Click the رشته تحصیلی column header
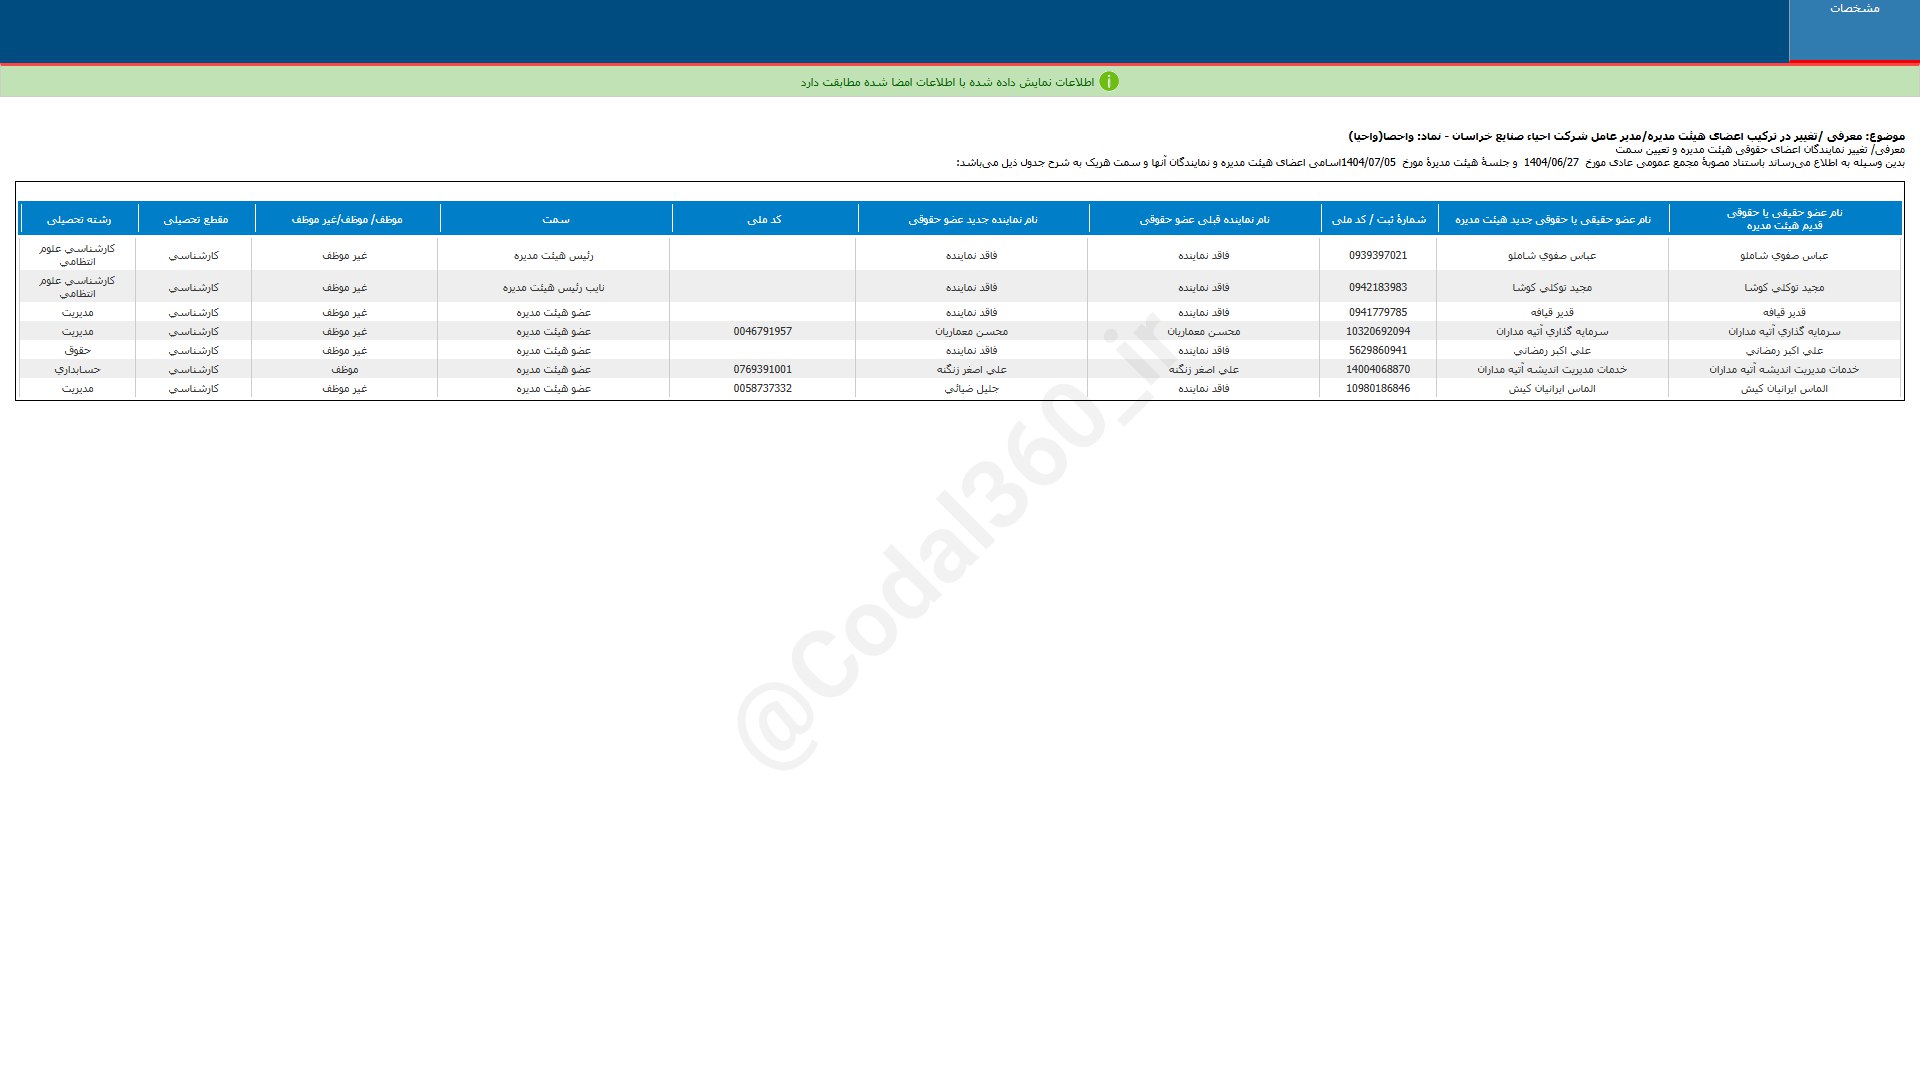Viewport: 1920px width, 1080px height. pos(78,219)
